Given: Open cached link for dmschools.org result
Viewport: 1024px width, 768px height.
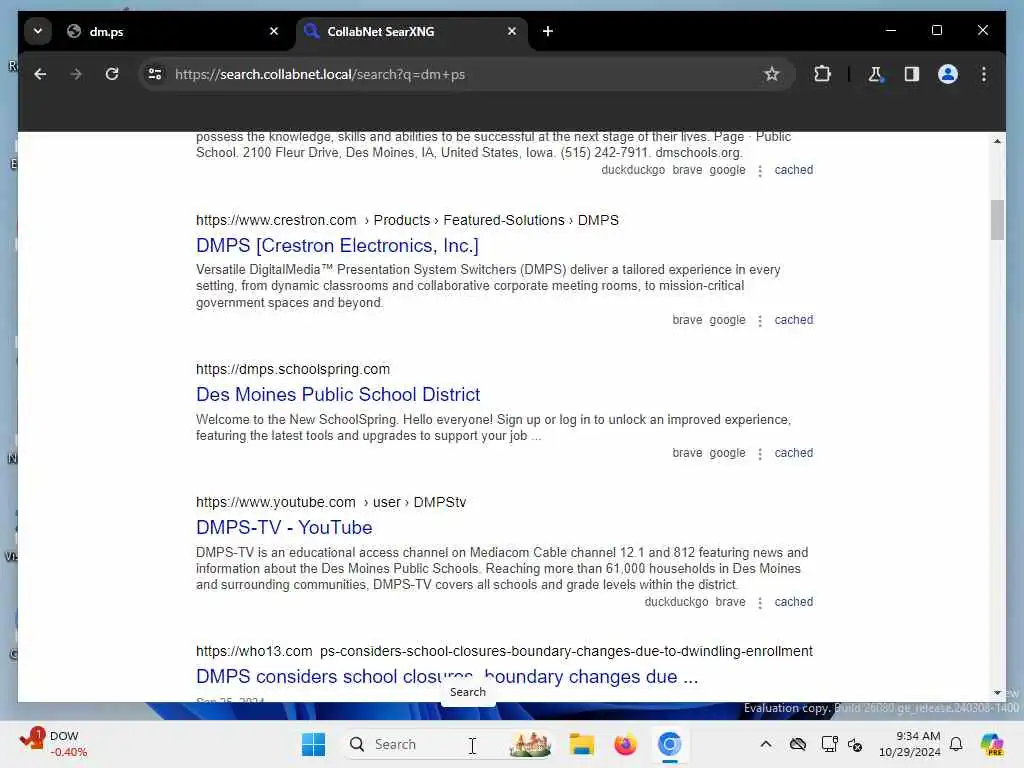Looking at the screenshot, I should click(793, 170).
